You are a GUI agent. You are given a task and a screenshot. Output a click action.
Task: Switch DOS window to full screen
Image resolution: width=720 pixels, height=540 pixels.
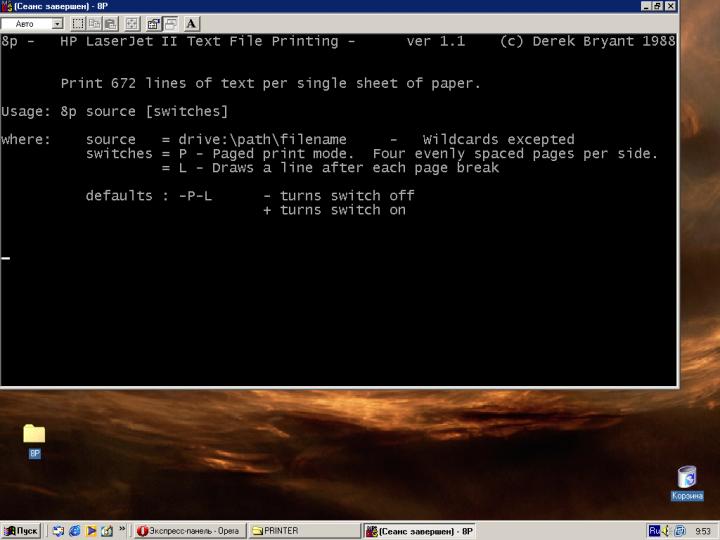pyautogui.click(x=132, y=23)
